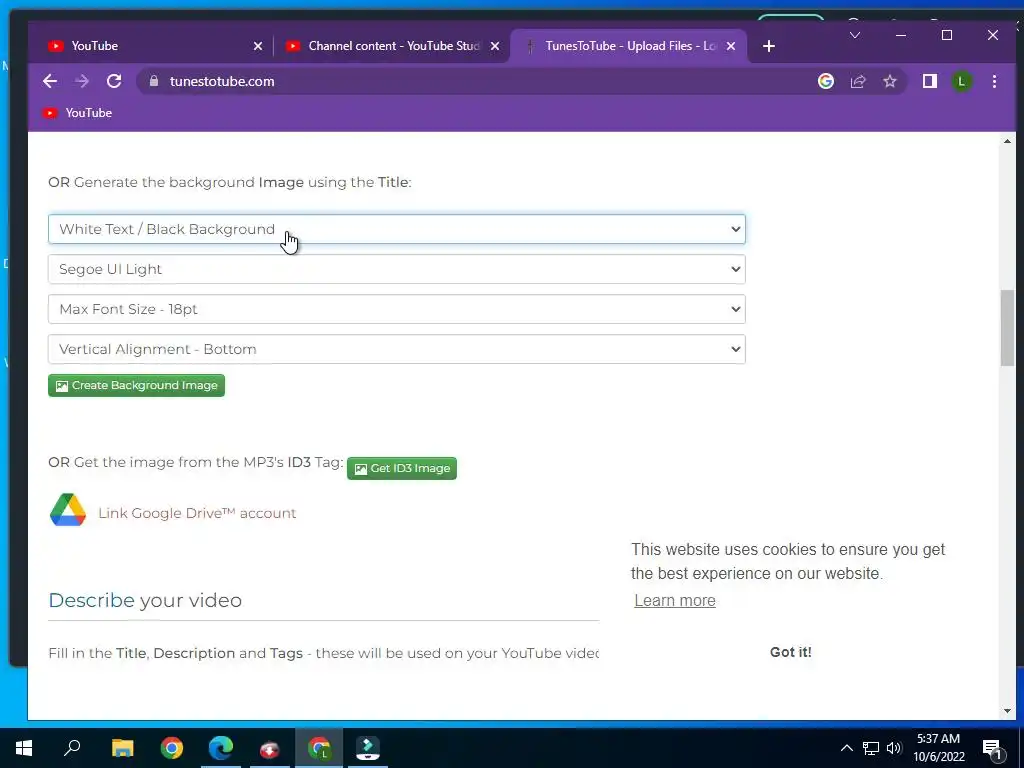Bookmark this page with the star icon
This screenshot has width=1024, height=768.
889,81
